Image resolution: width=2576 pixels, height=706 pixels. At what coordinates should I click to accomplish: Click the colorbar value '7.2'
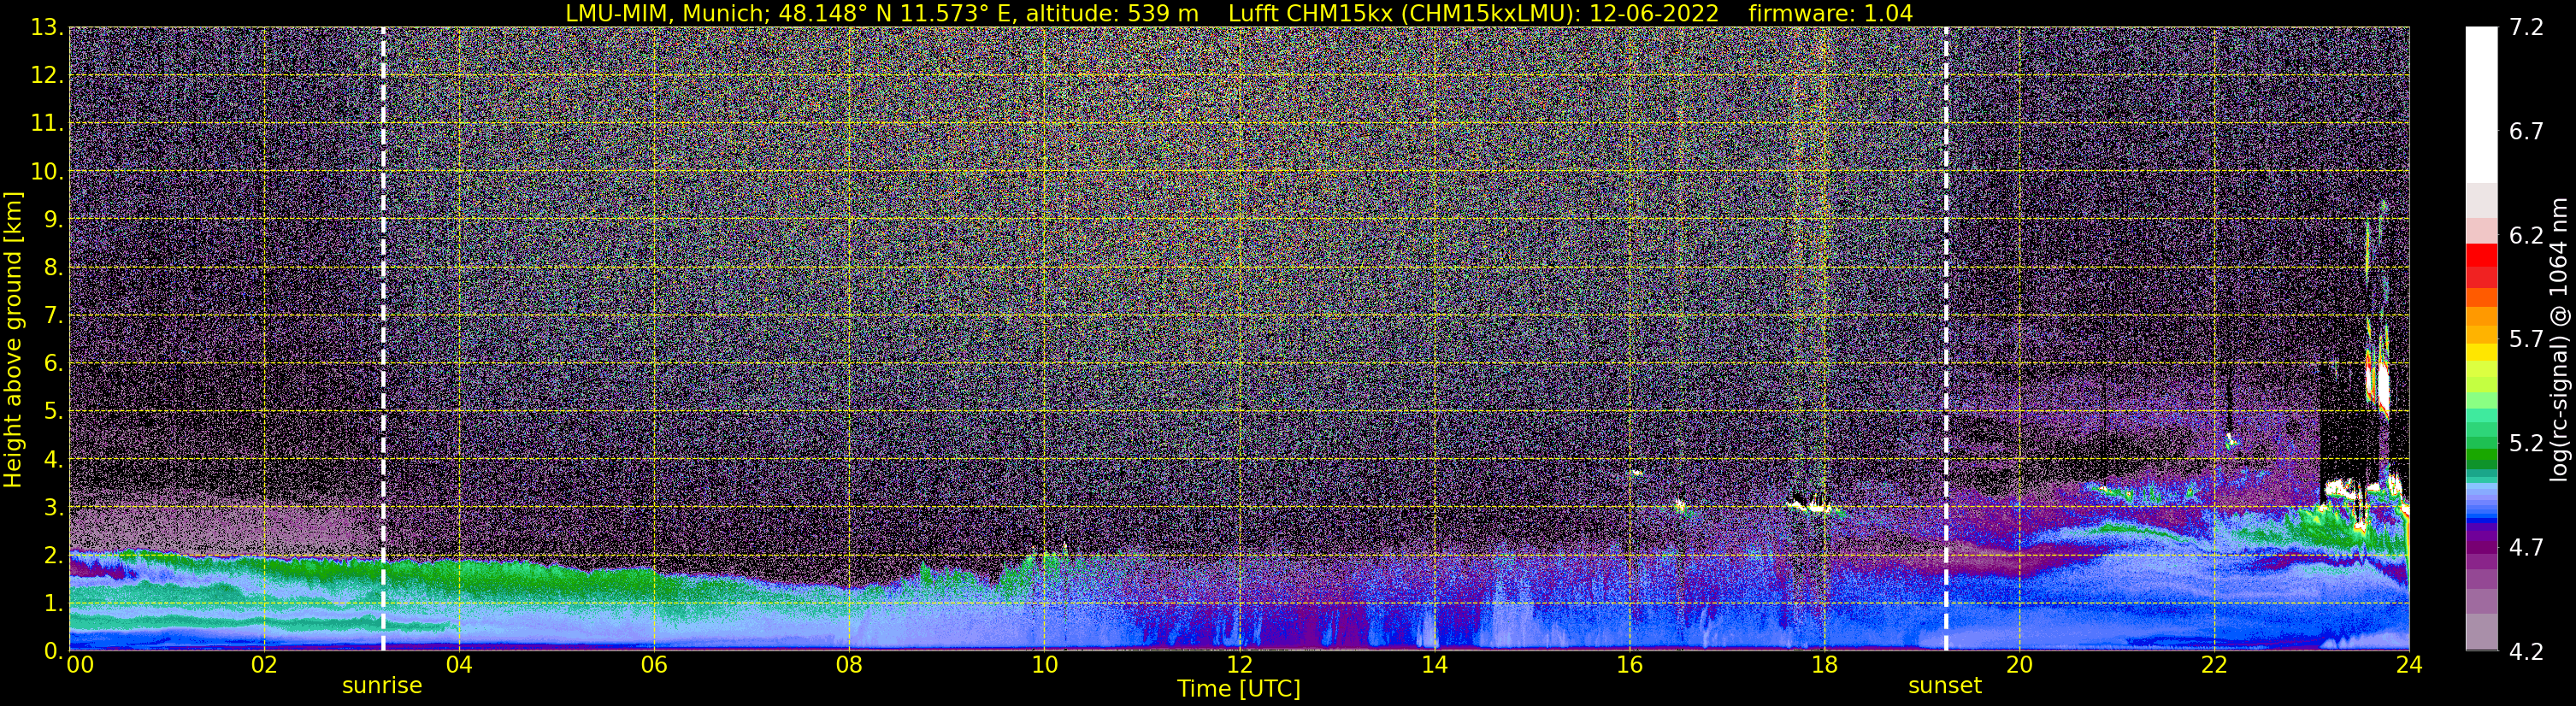pos(2526,28)
